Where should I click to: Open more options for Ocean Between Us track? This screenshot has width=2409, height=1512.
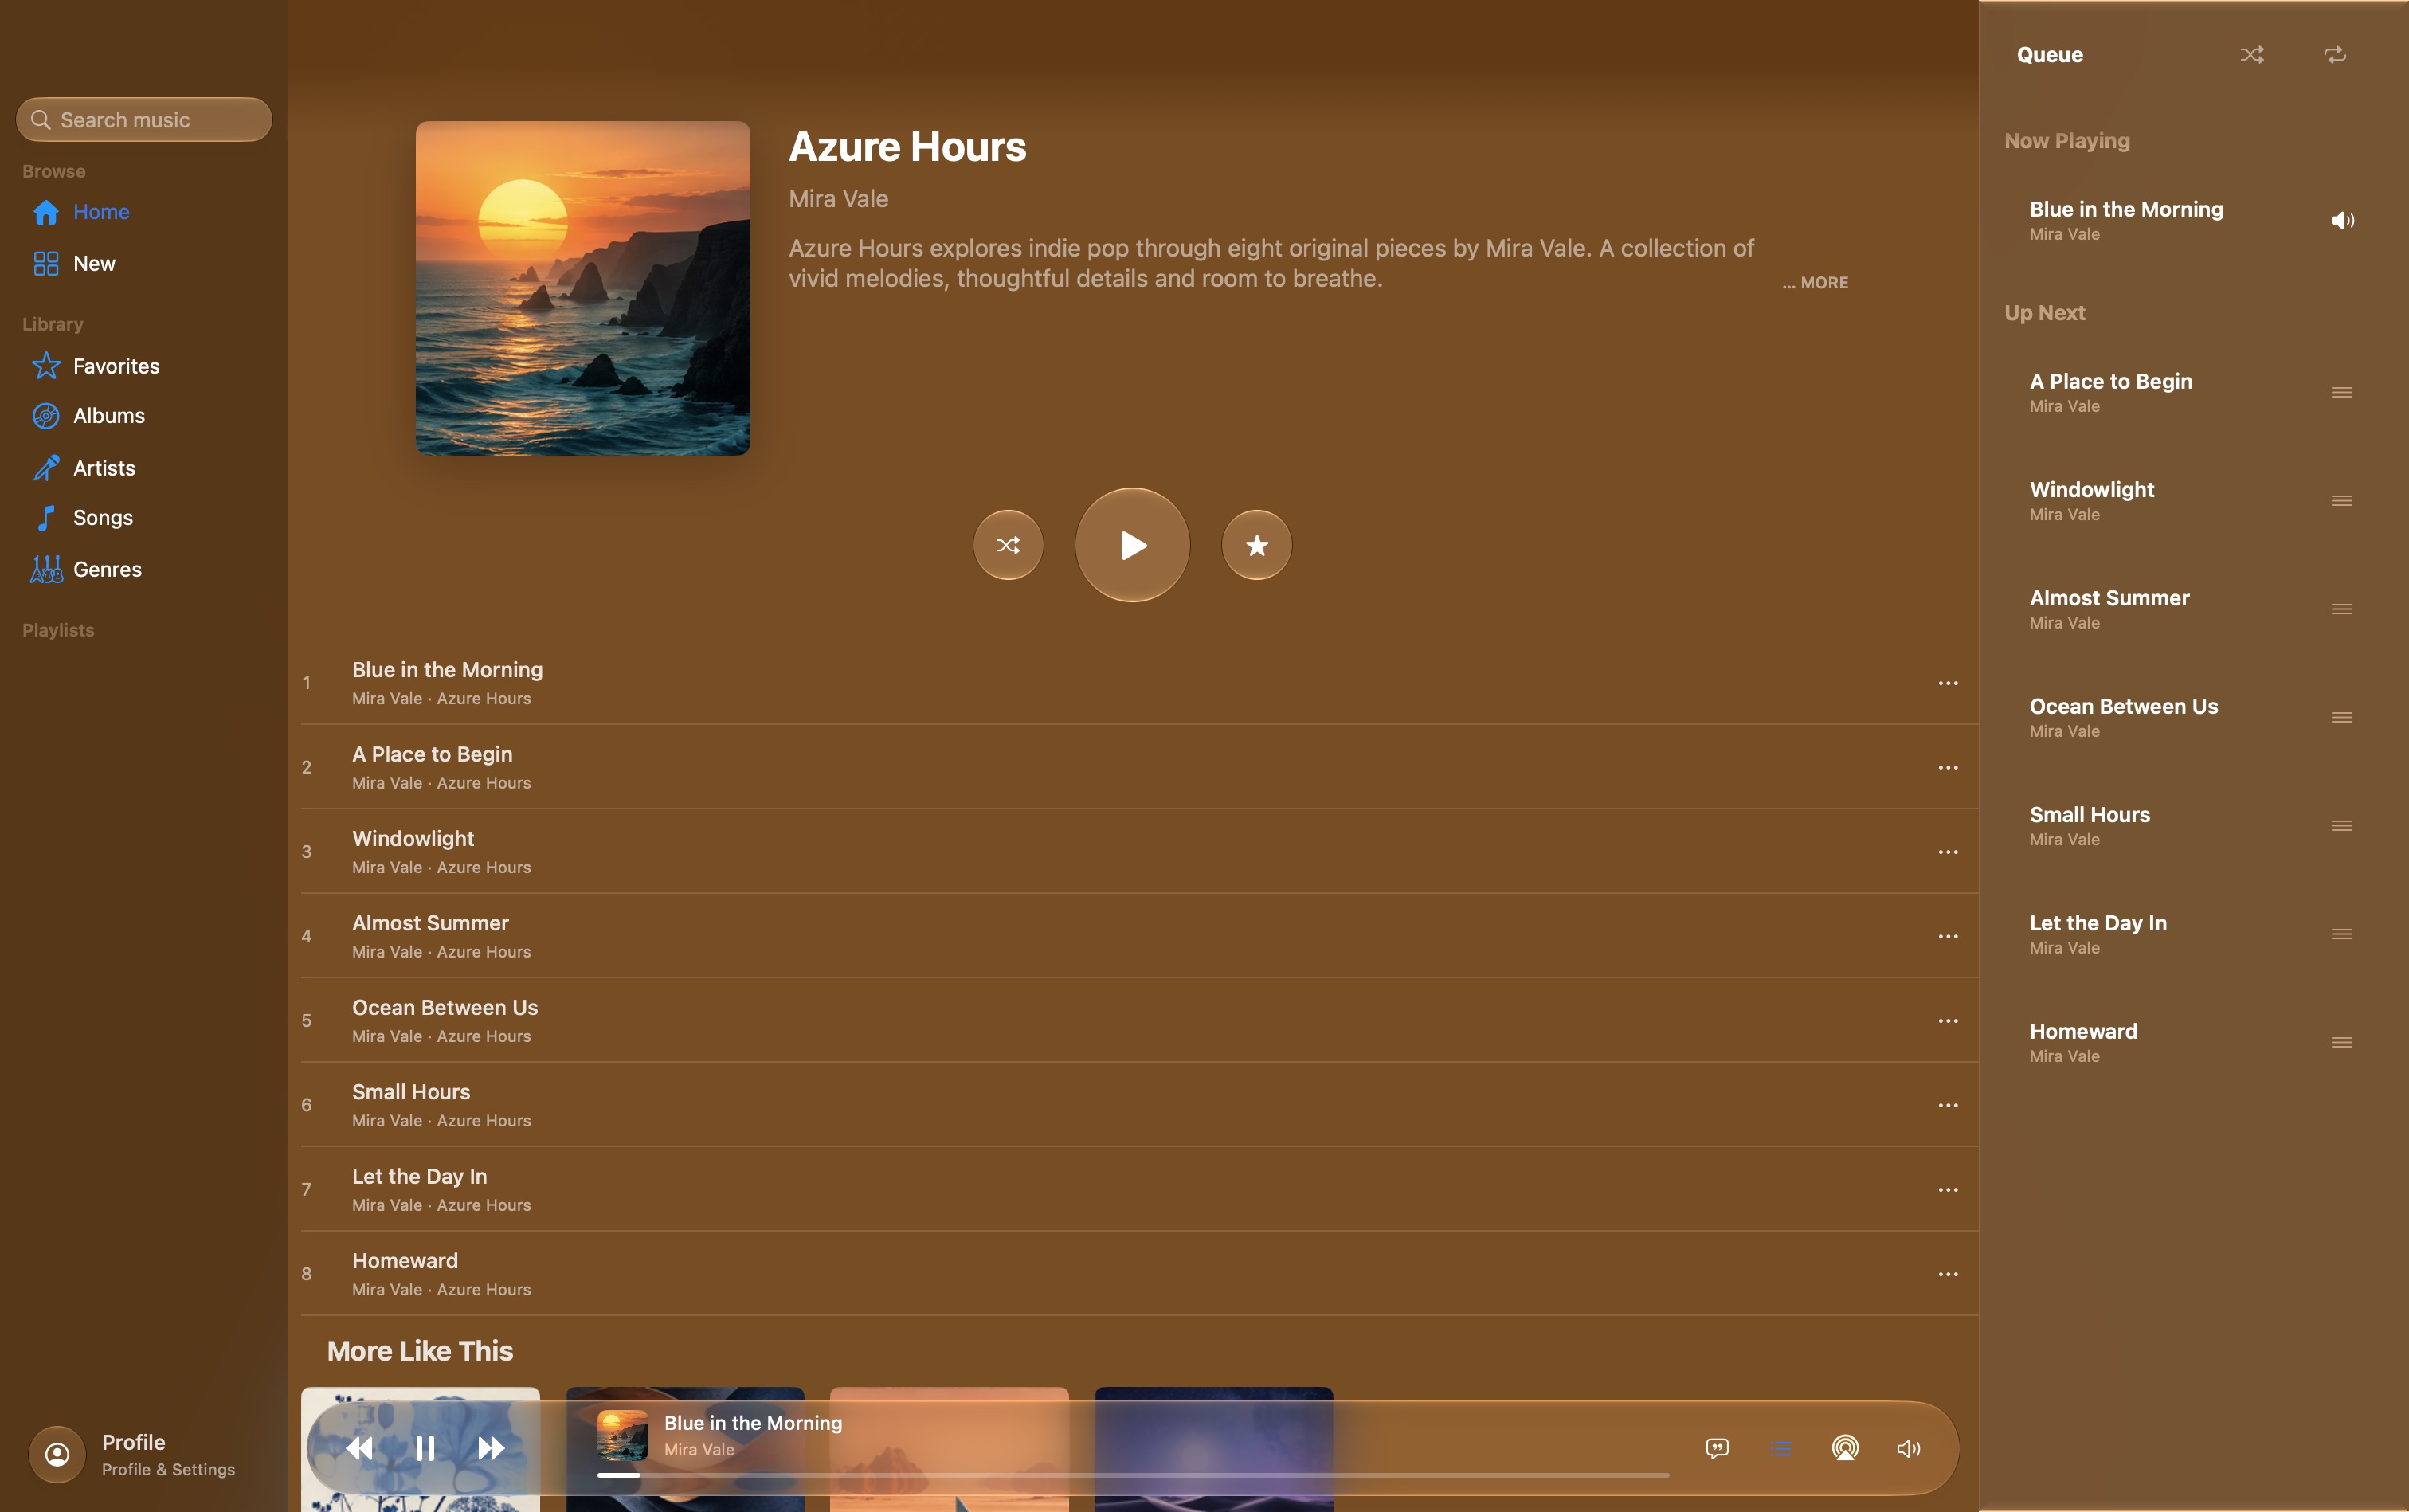[1948, 1021]
